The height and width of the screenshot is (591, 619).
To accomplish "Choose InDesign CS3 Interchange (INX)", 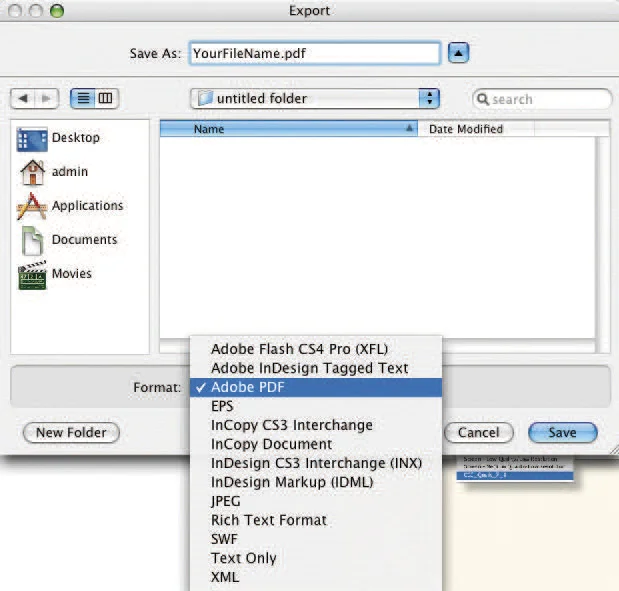I will coord(316,463).
